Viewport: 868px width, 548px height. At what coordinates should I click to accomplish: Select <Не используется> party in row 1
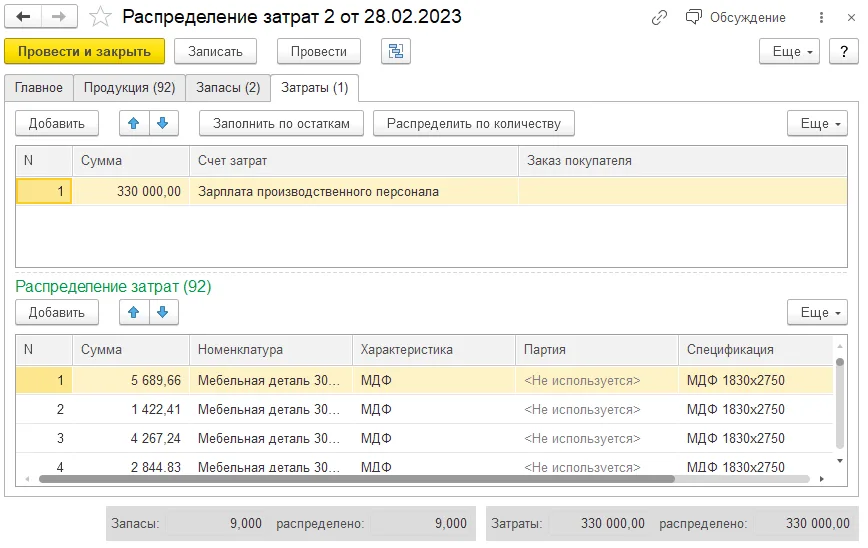click(x=597, y=380)
